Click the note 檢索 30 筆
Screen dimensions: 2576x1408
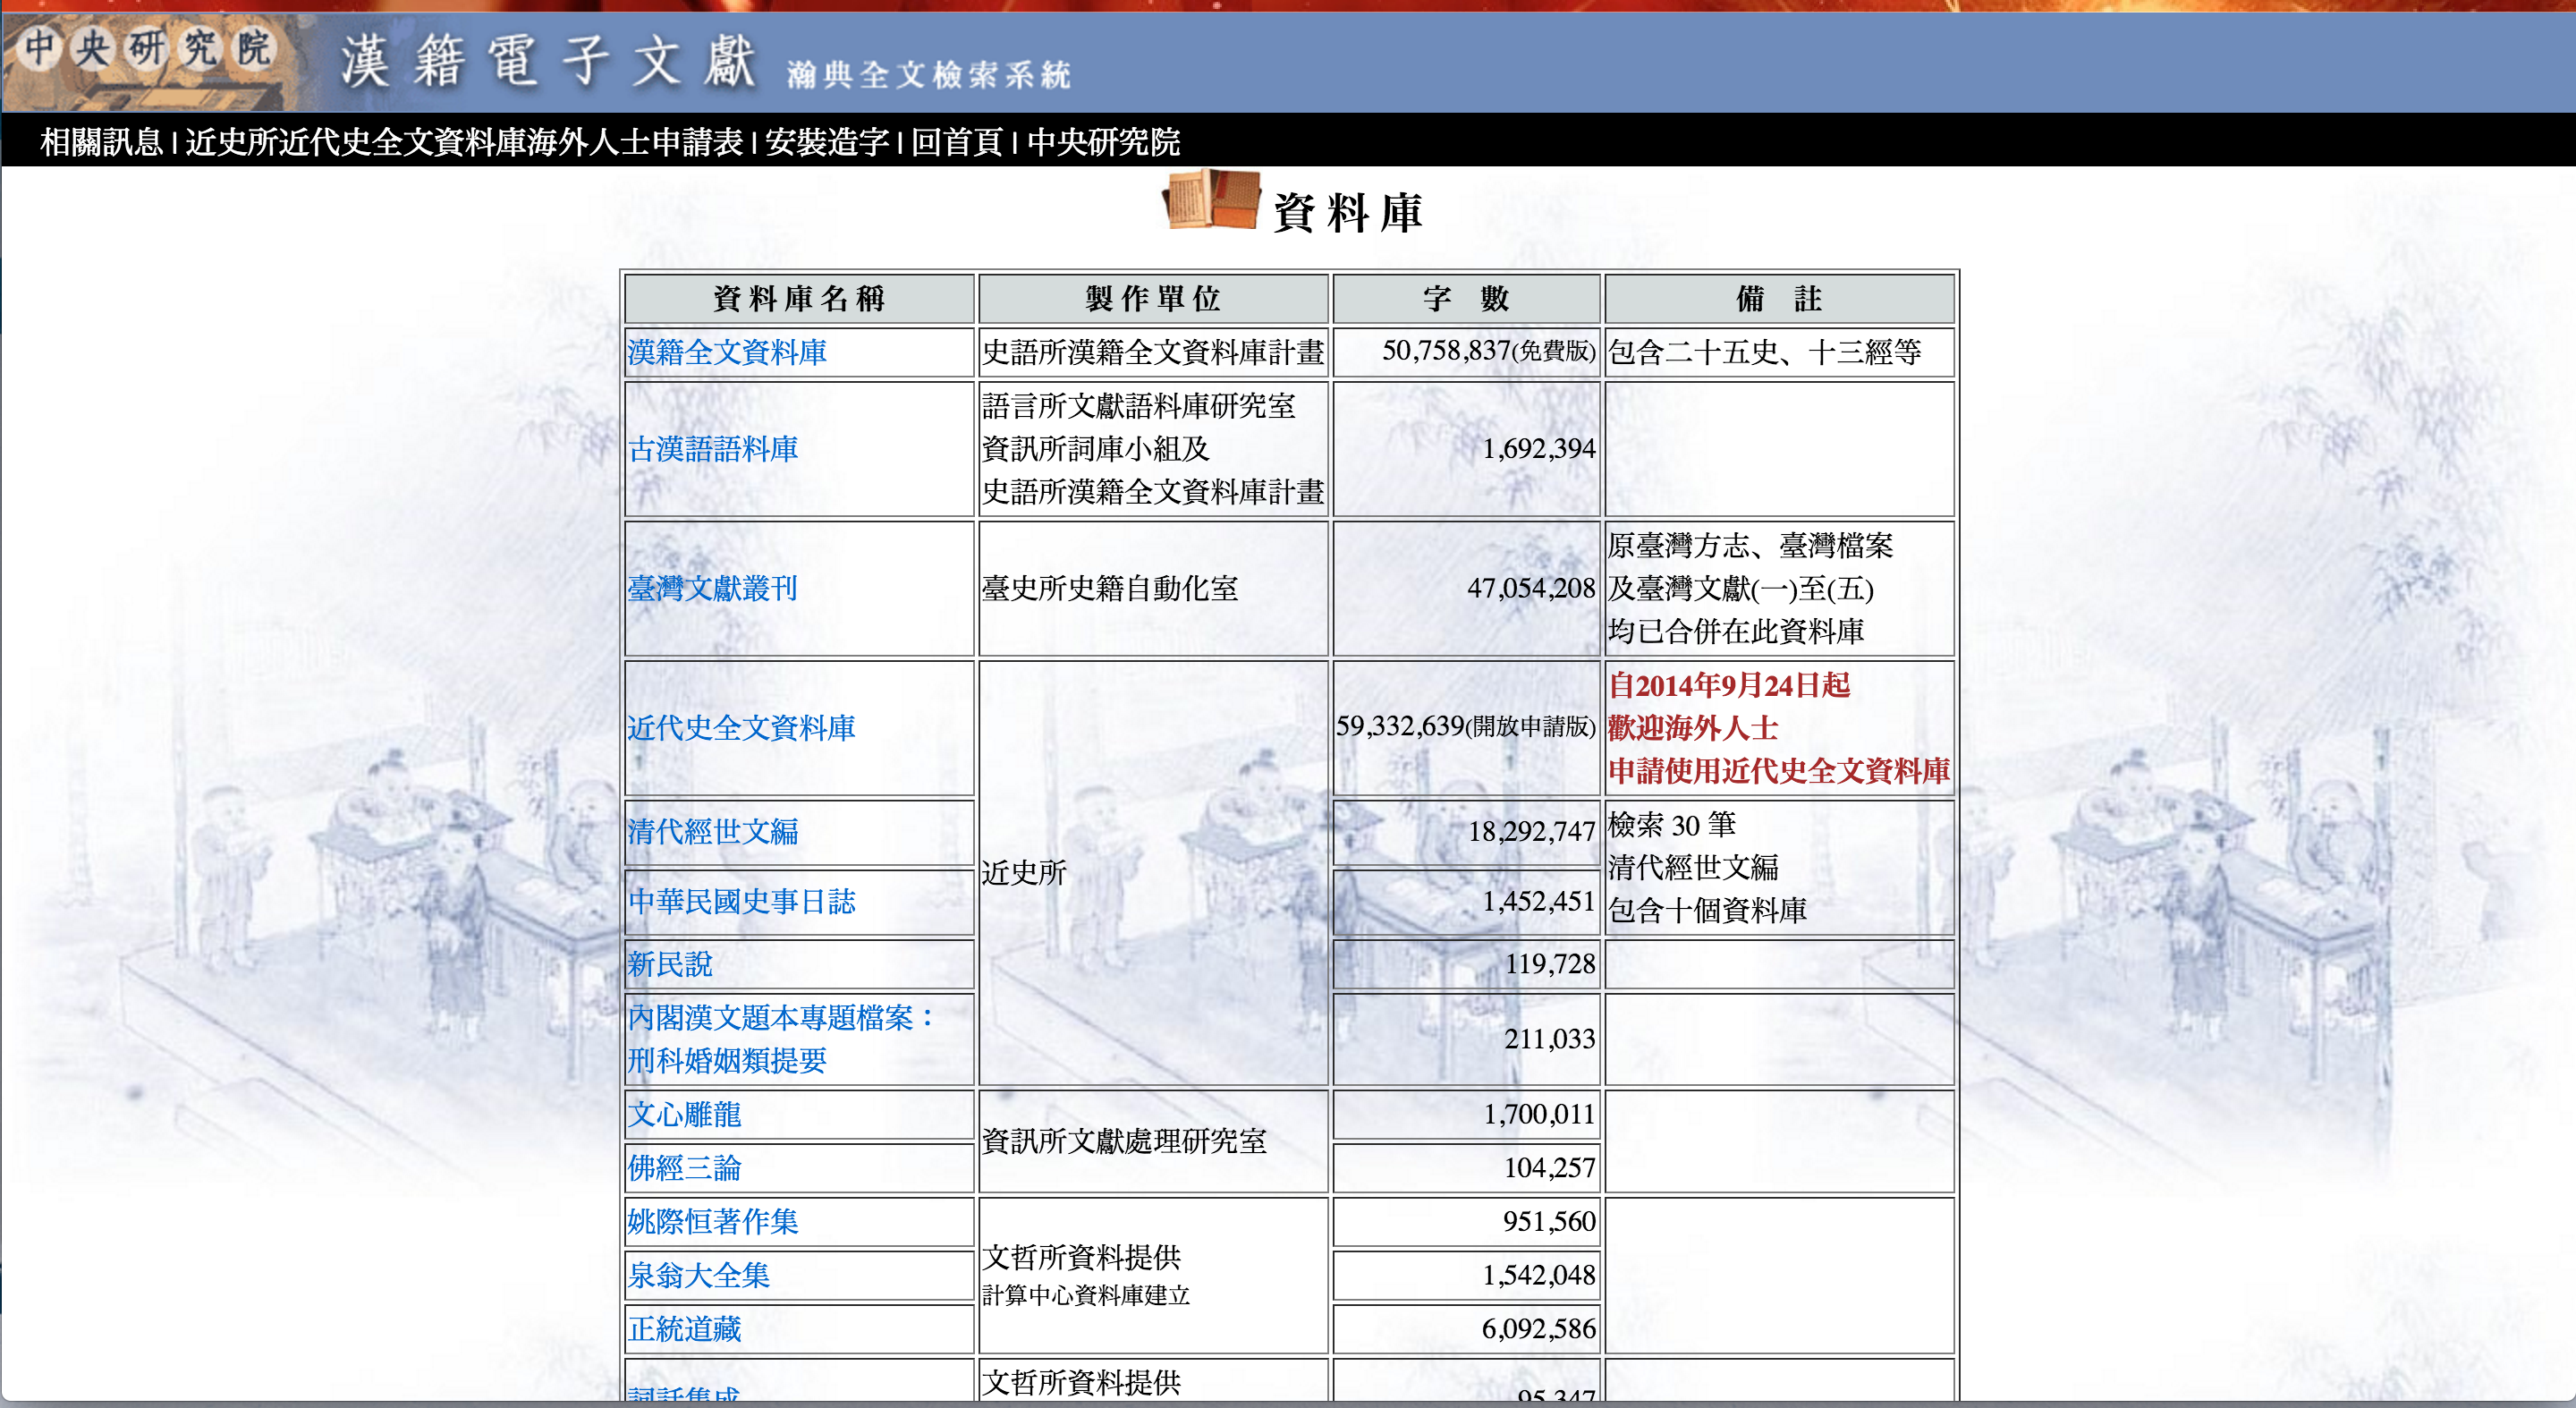click(x=1672, y=825)
